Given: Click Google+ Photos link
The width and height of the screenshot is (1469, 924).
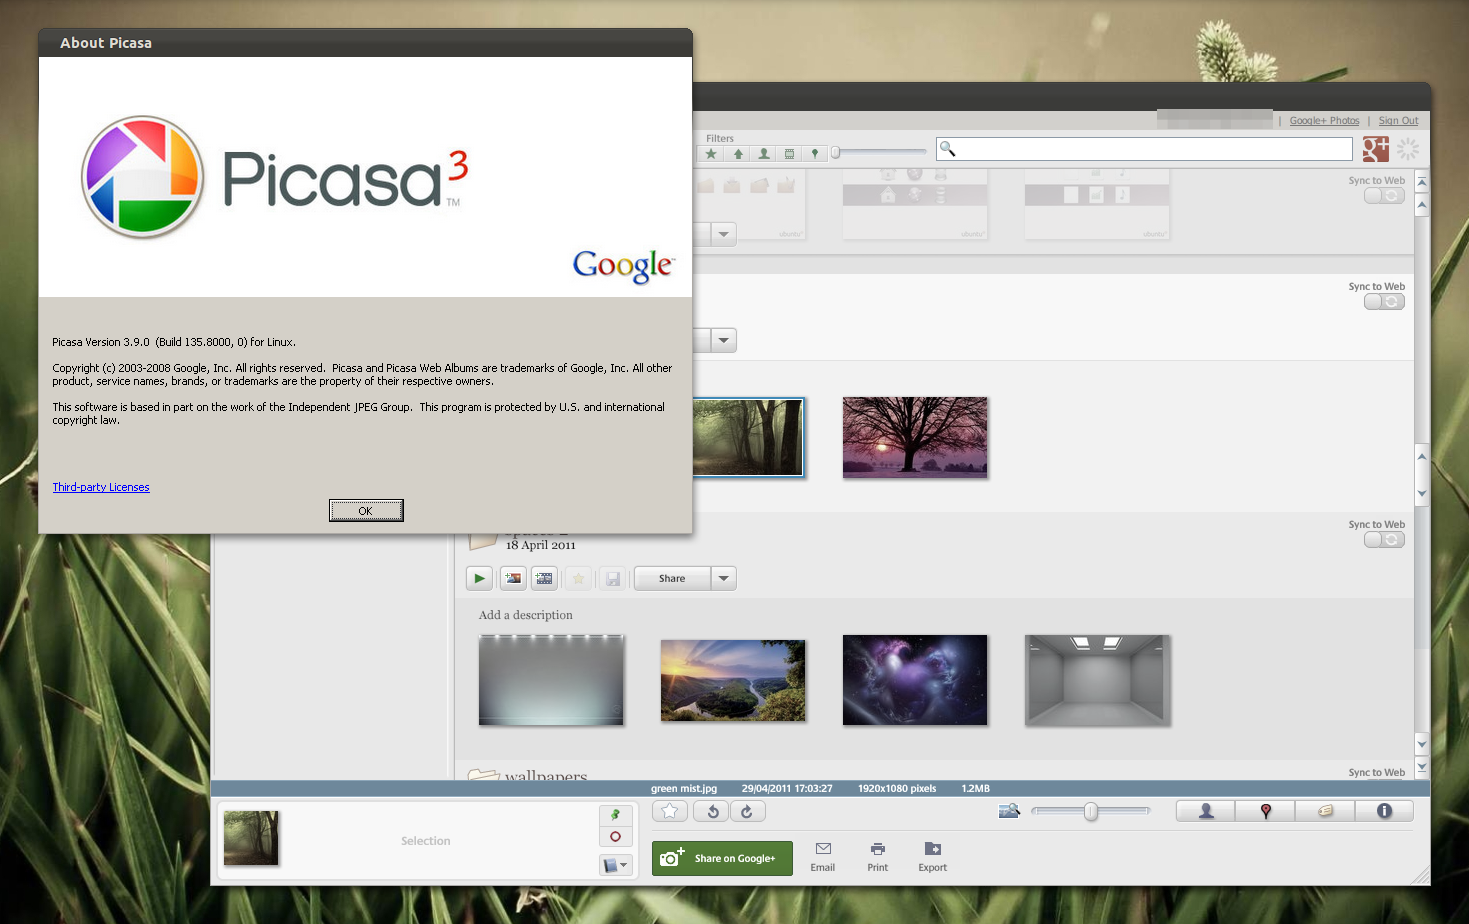Looking at the screenshot, I should click(1324, 120).
